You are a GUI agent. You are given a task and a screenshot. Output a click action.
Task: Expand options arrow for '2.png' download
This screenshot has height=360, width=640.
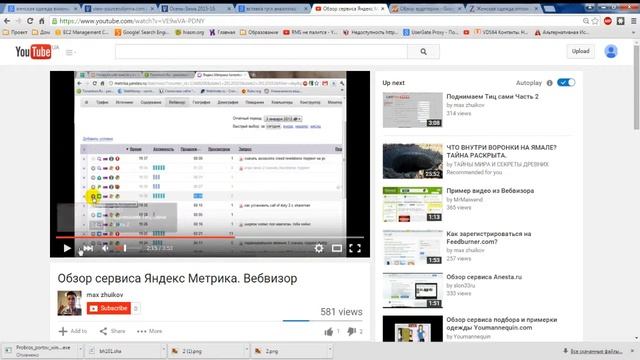(x=329, y=350)
